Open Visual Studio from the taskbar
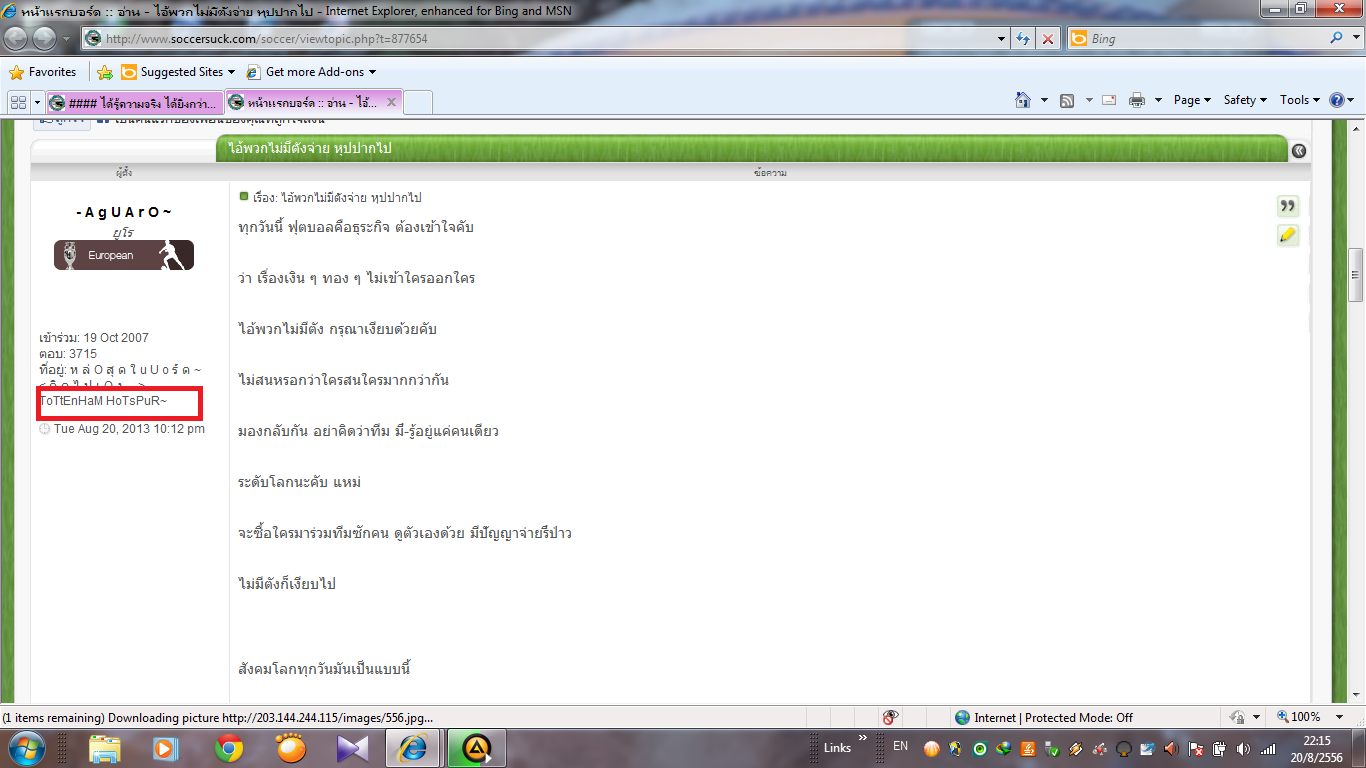1366x768 pixels. pos(351,748)
